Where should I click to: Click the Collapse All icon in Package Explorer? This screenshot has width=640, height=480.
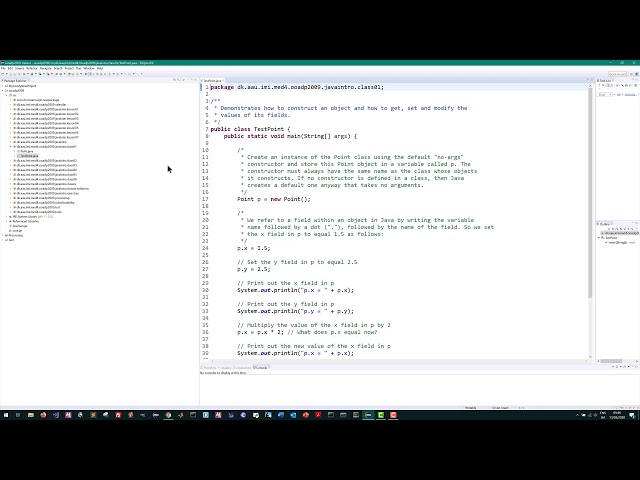(174, 80)
